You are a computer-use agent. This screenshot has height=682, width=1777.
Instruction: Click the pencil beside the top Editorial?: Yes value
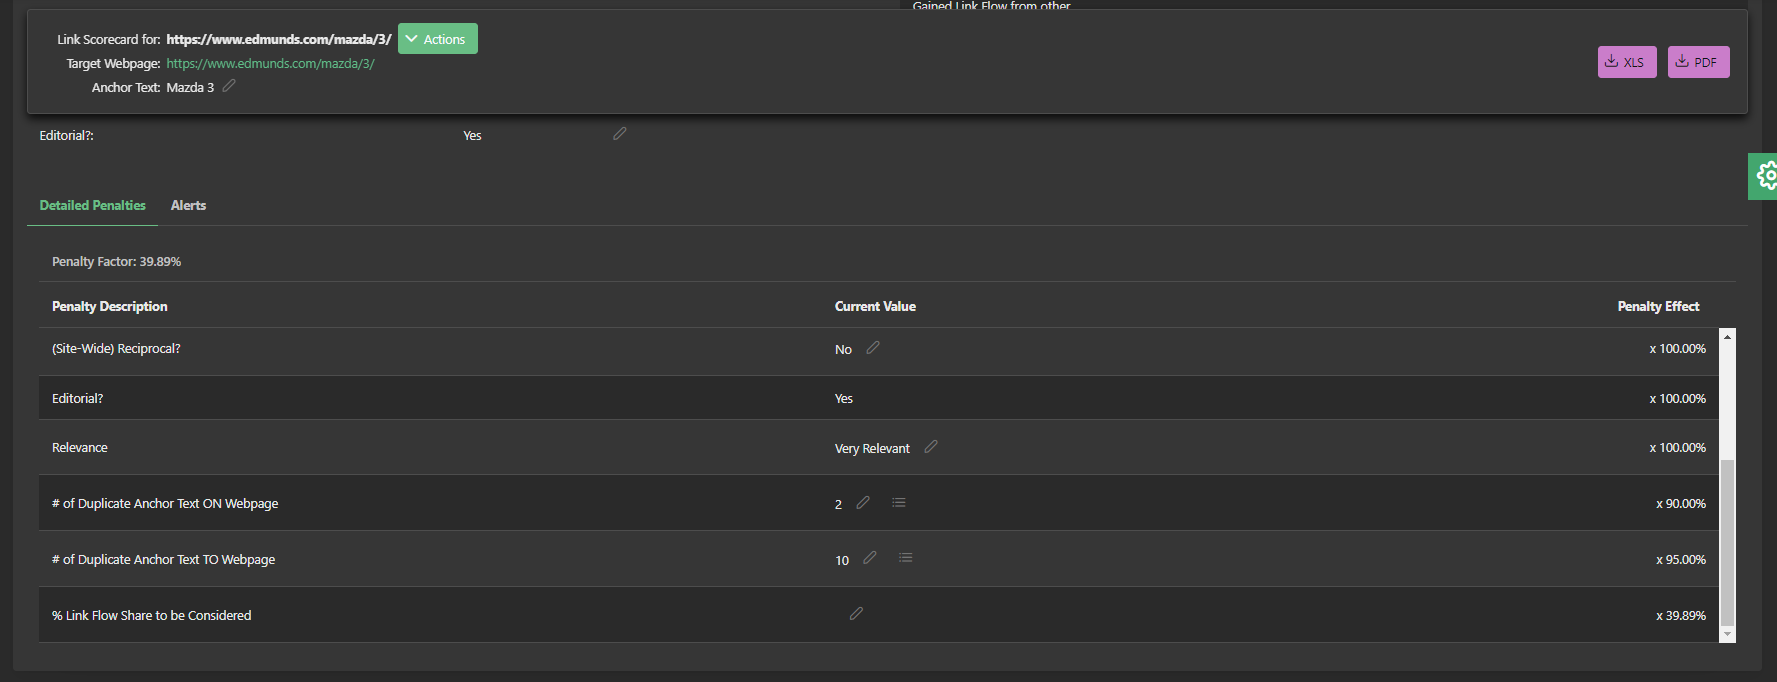[620, 134]
